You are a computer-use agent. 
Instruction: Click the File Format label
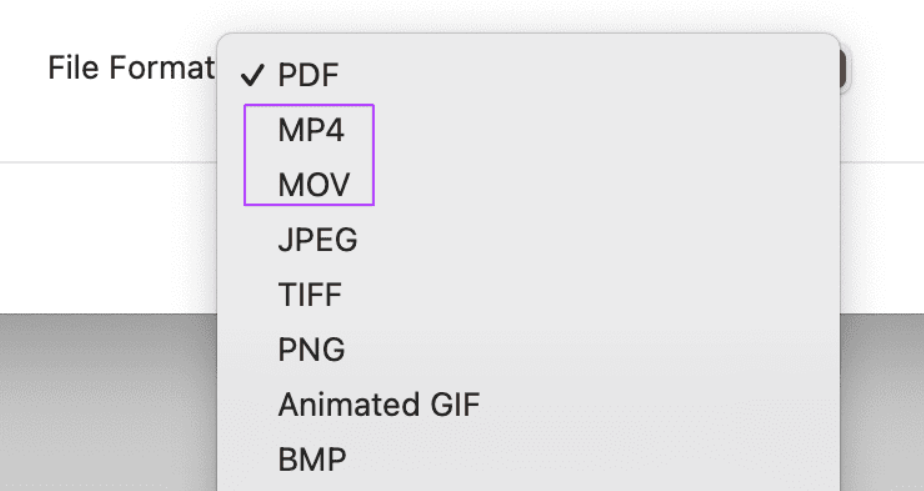pyautogui.click(x=130, y=69)
